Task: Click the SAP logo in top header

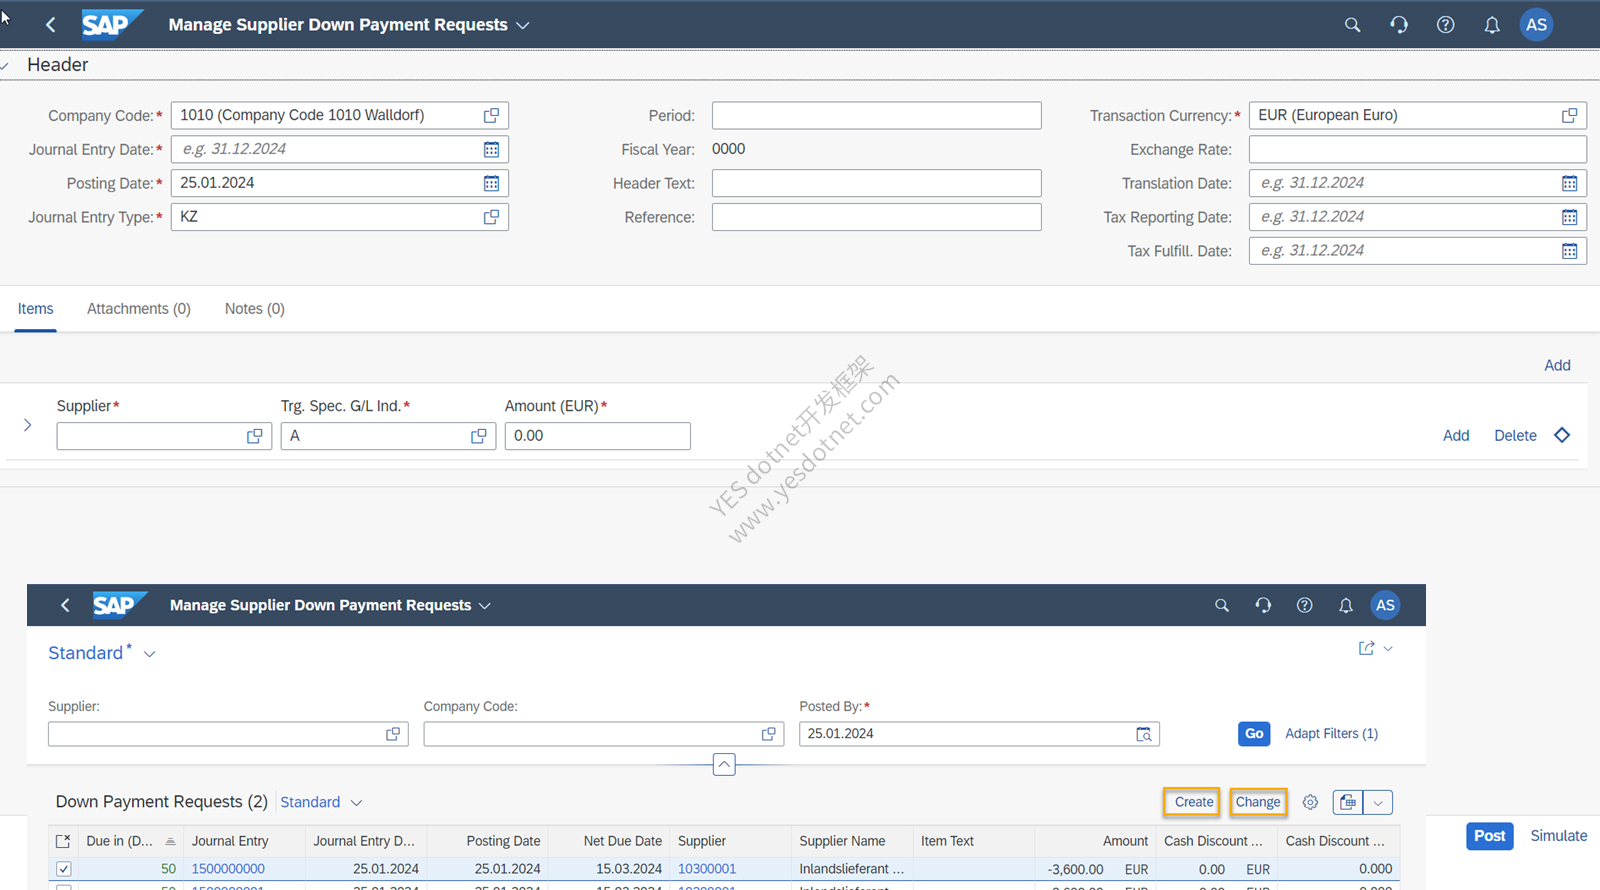Action: coord(112,24)
